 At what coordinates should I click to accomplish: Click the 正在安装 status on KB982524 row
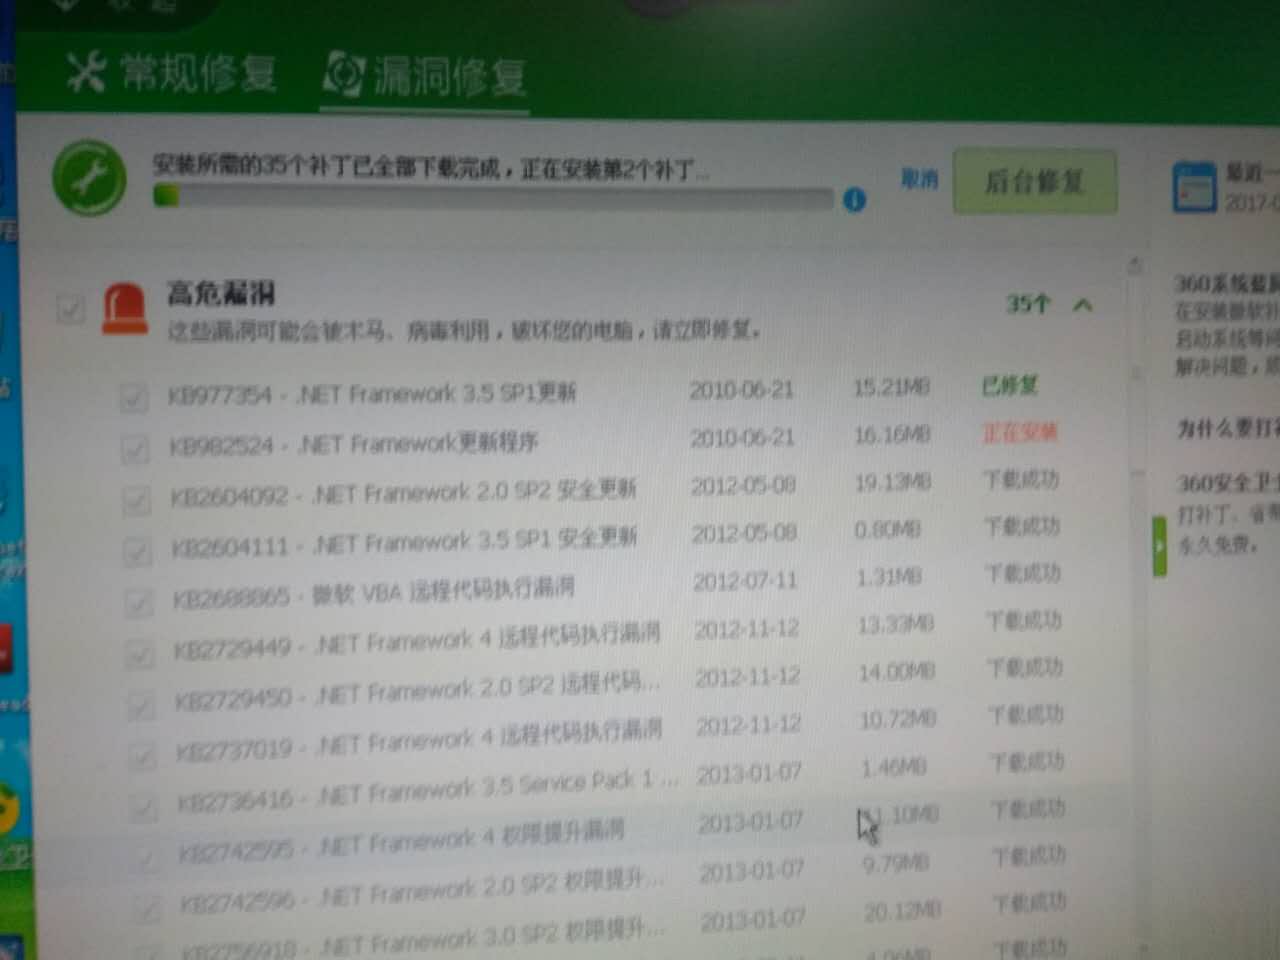point(1018,434)
